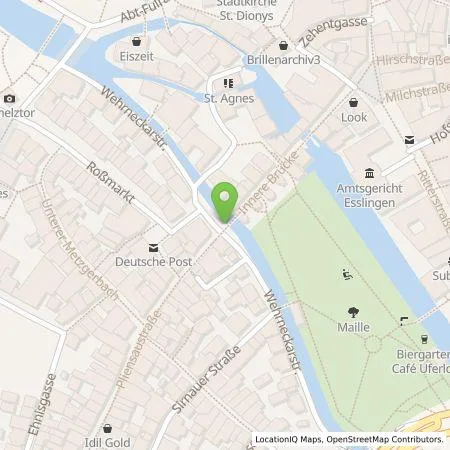Select the Eiszeit shop basket icon

click(x=136, y=42)
